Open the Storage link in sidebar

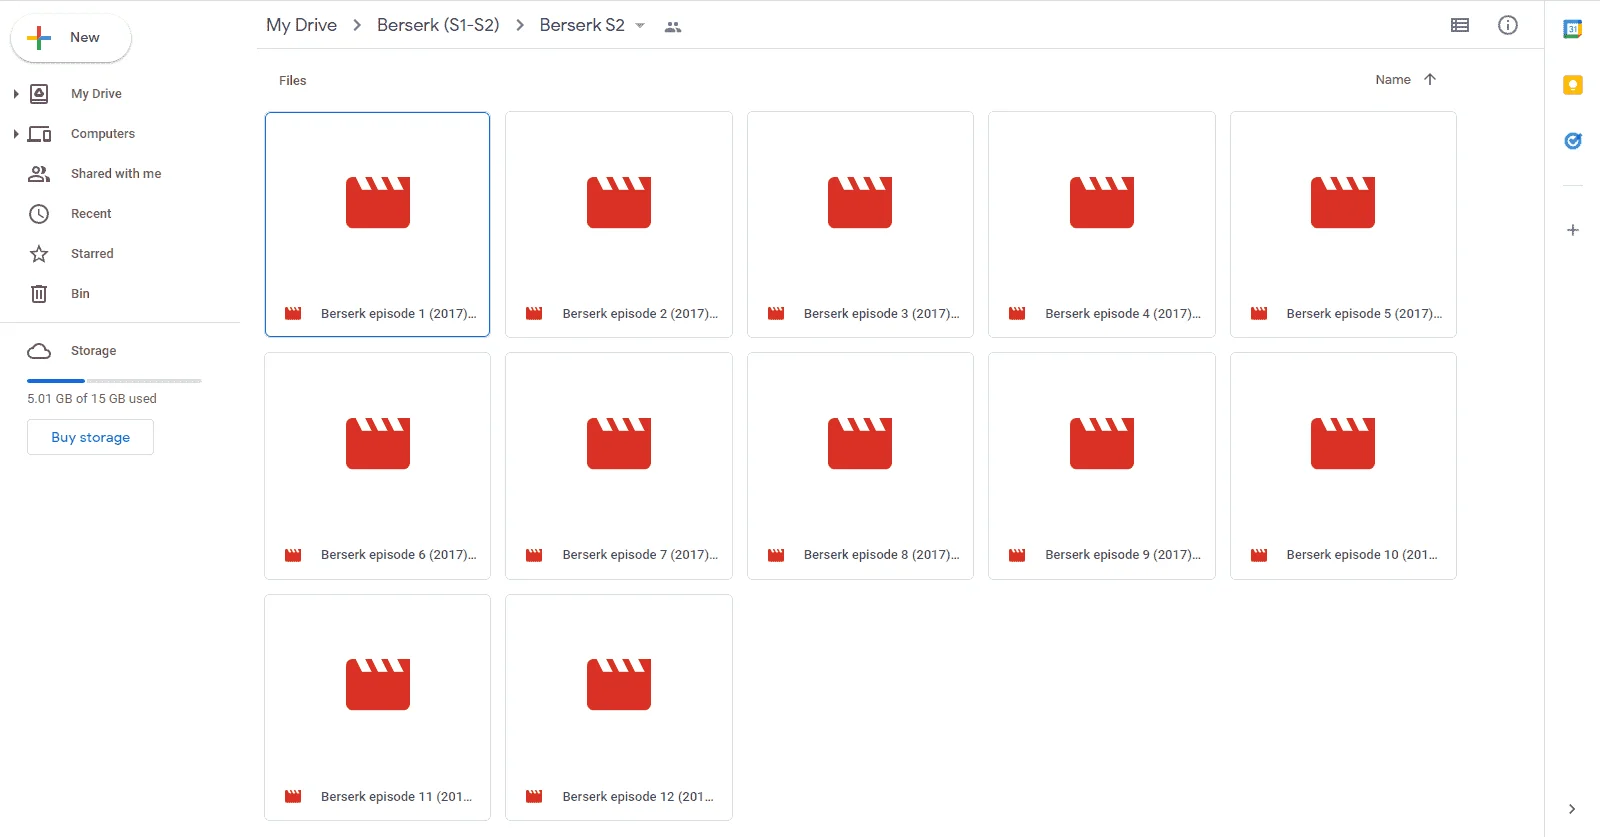[x=93, y=351]
